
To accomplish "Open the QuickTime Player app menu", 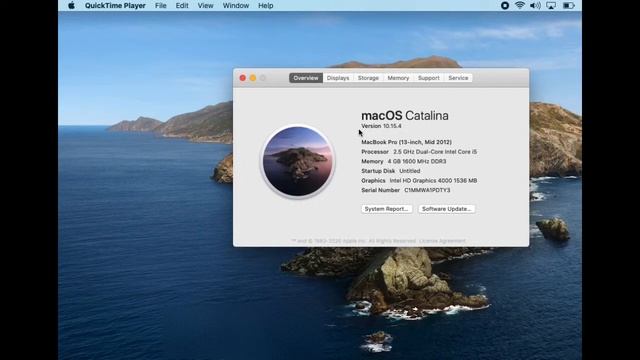I will 115,5.
